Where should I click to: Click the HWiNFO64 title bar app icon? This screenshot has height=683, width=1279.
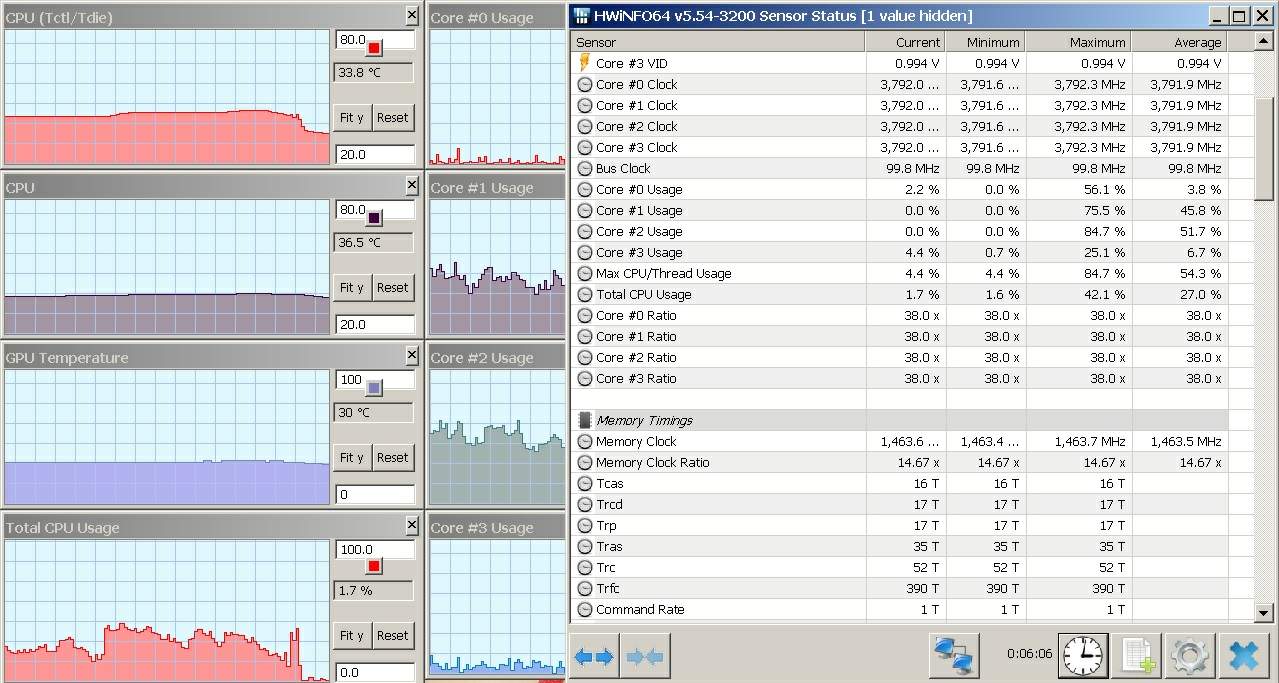581,16
